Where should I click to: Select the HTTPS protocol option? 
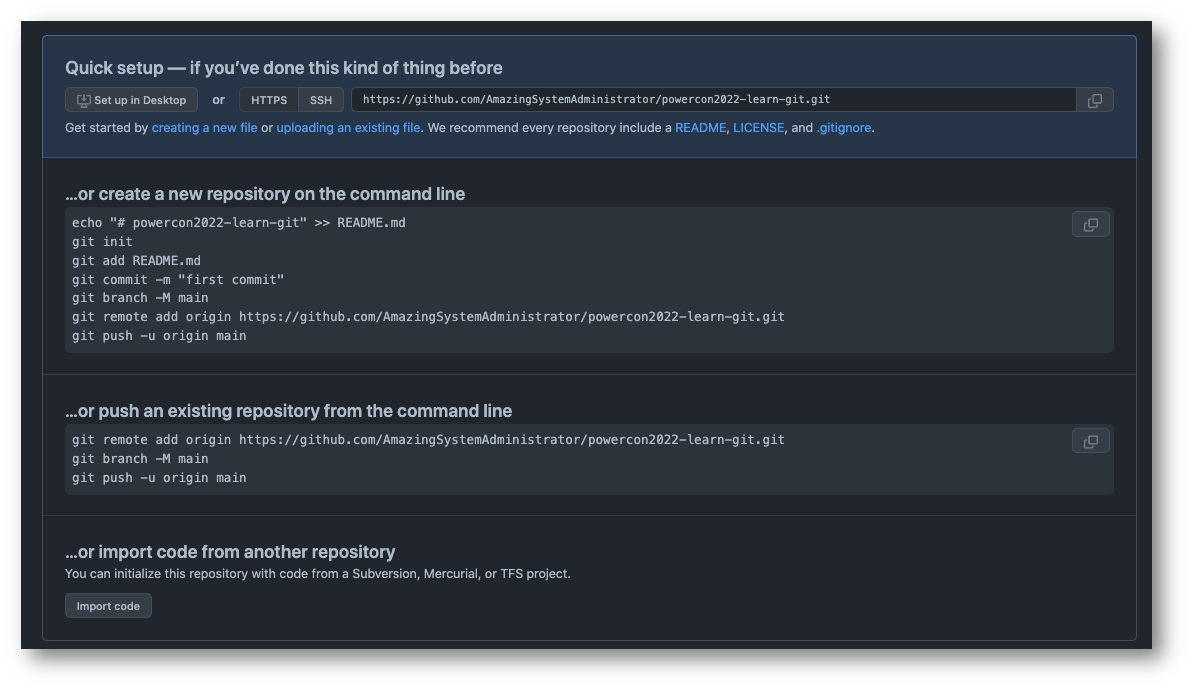pos(269,100)
